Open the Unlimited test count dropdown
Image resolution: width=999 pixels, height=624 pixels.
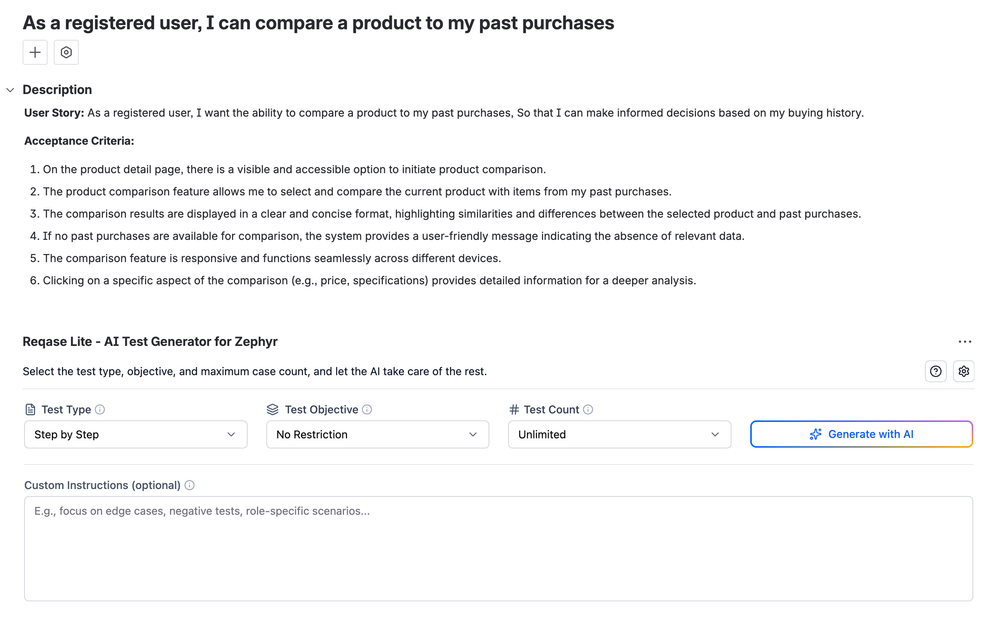click(619, 435)
